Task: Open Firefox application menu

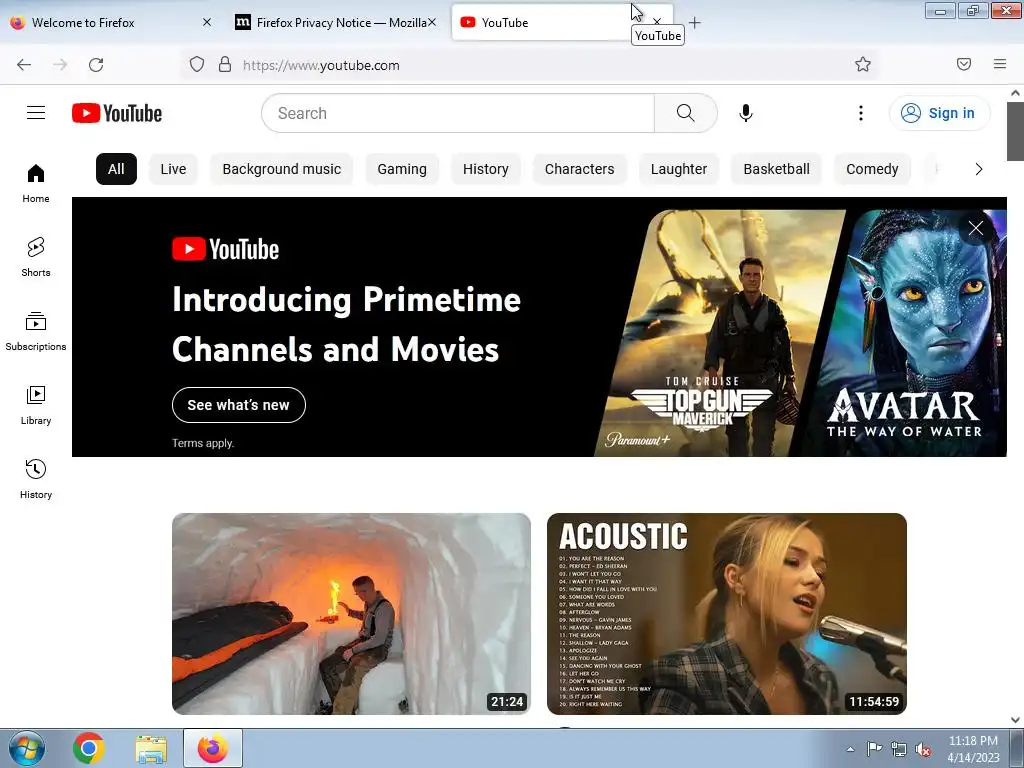Action: (x=1000, y=64)
